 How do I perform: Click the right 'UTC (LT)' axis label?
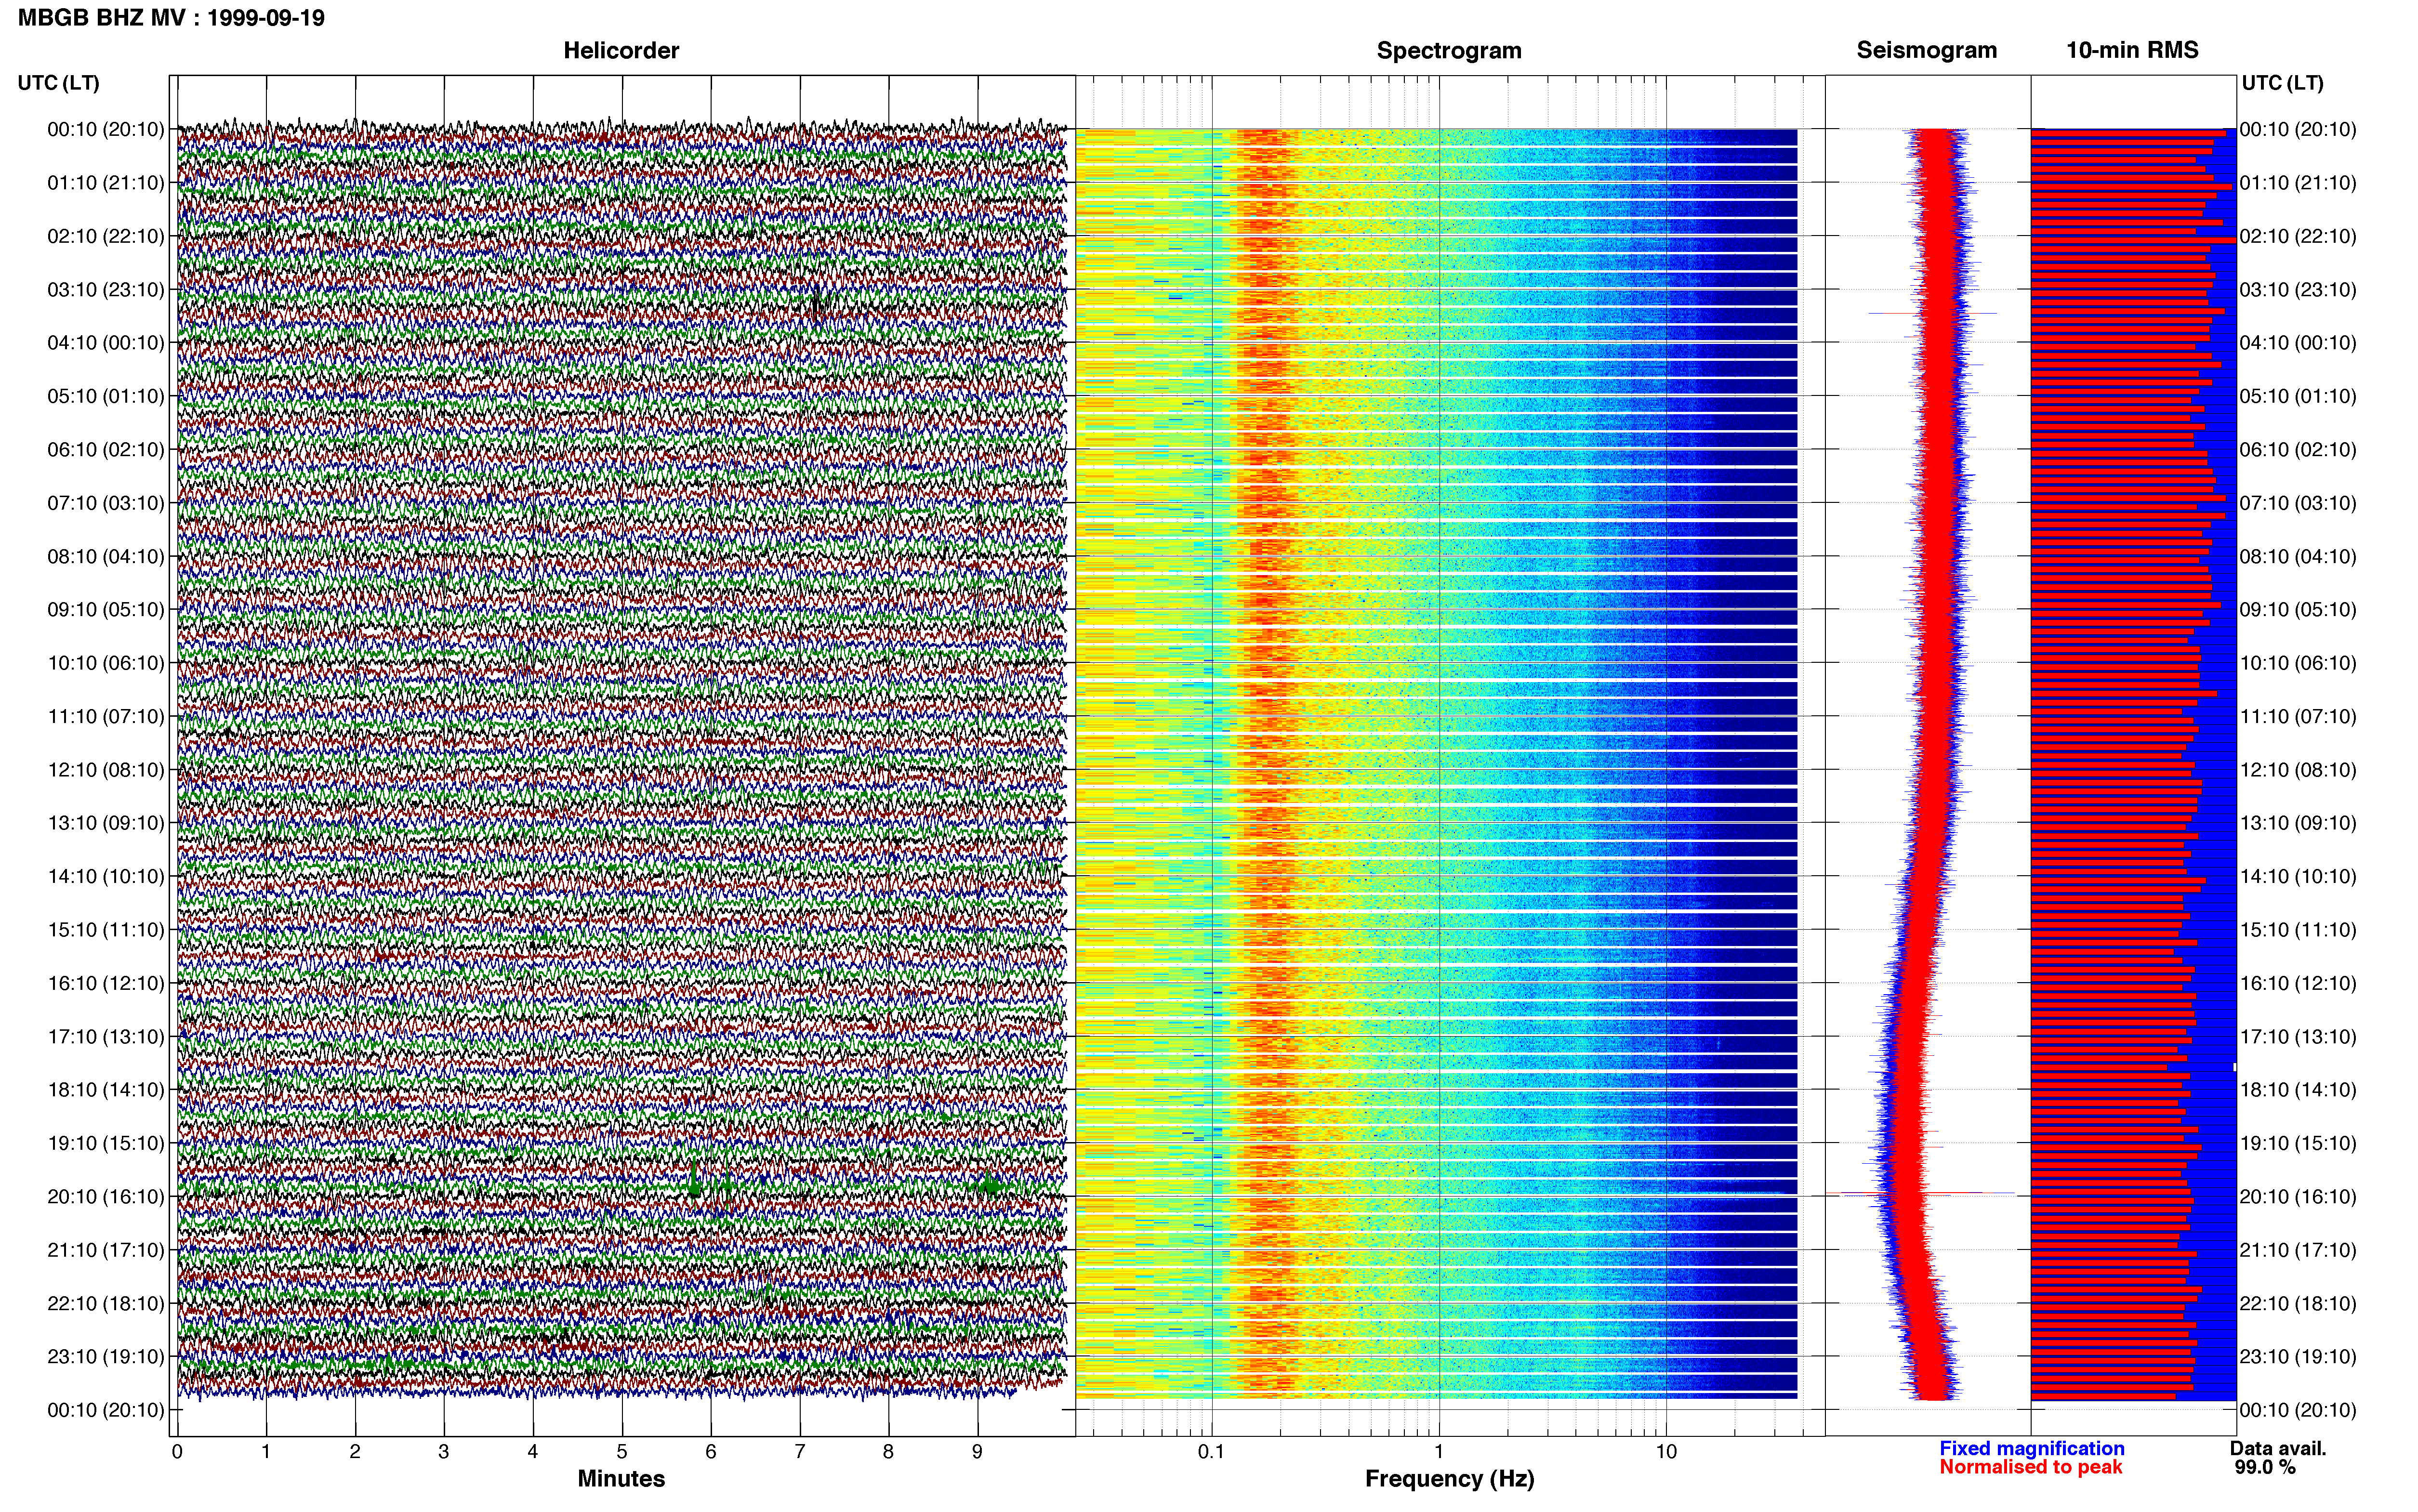pyautogui.click(x=2282, y=83)
